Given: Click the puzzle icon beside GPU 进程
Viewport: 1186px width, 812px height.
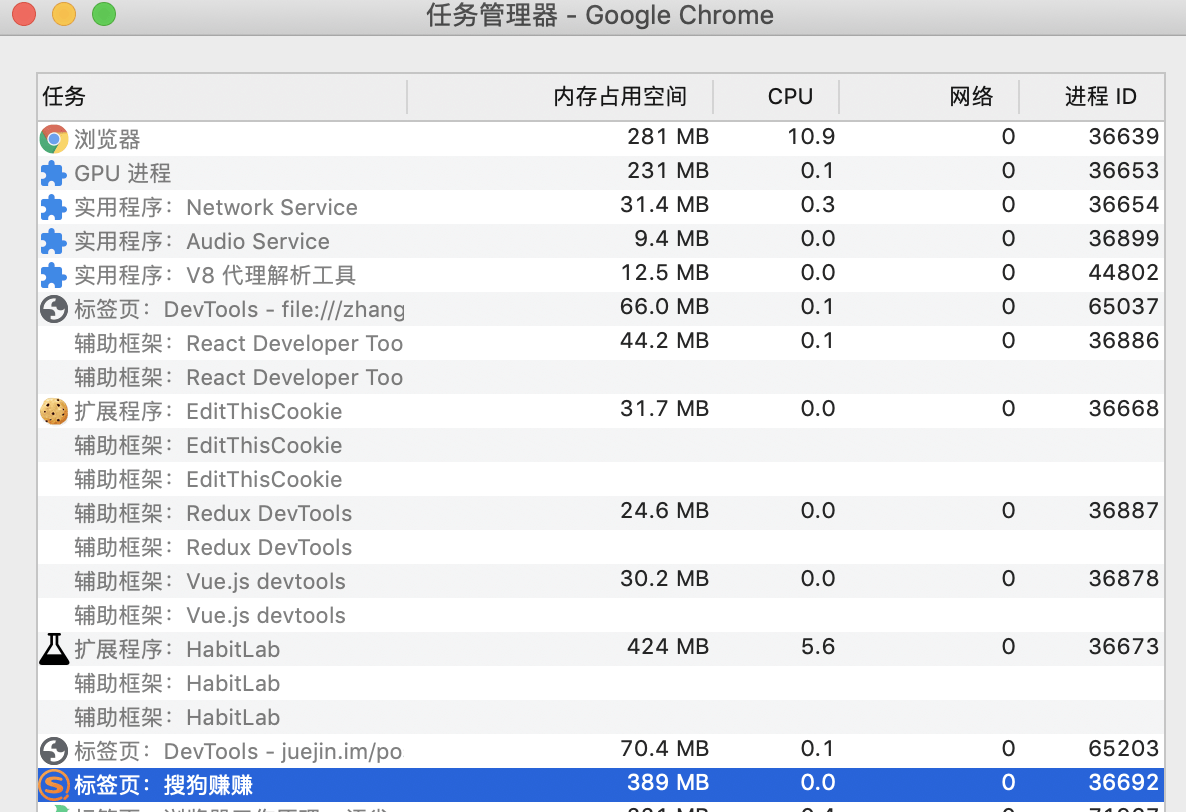Looking at the screenshot, I should point(54,173).
